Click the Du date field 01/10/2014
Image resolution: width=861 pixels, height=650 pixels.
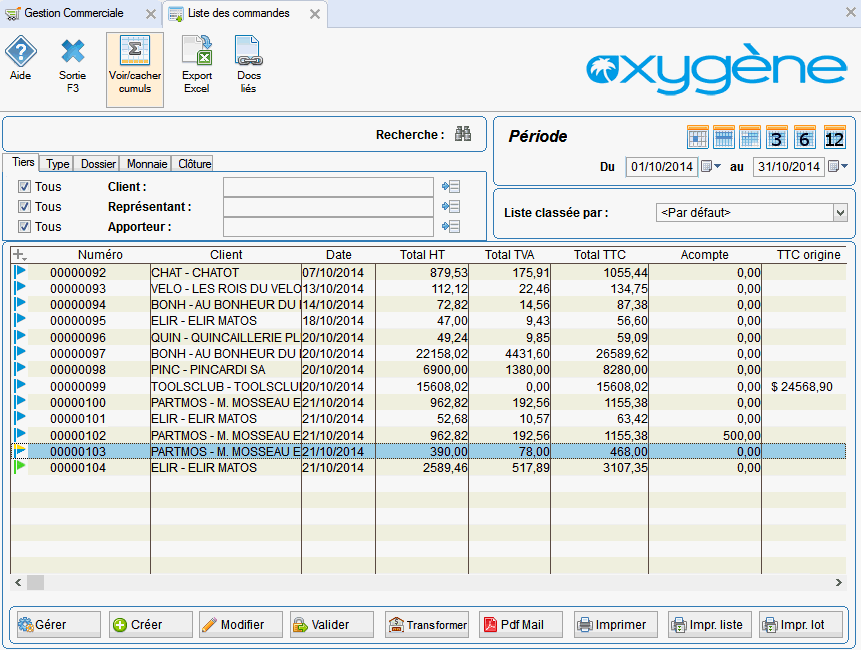point(662,166)
